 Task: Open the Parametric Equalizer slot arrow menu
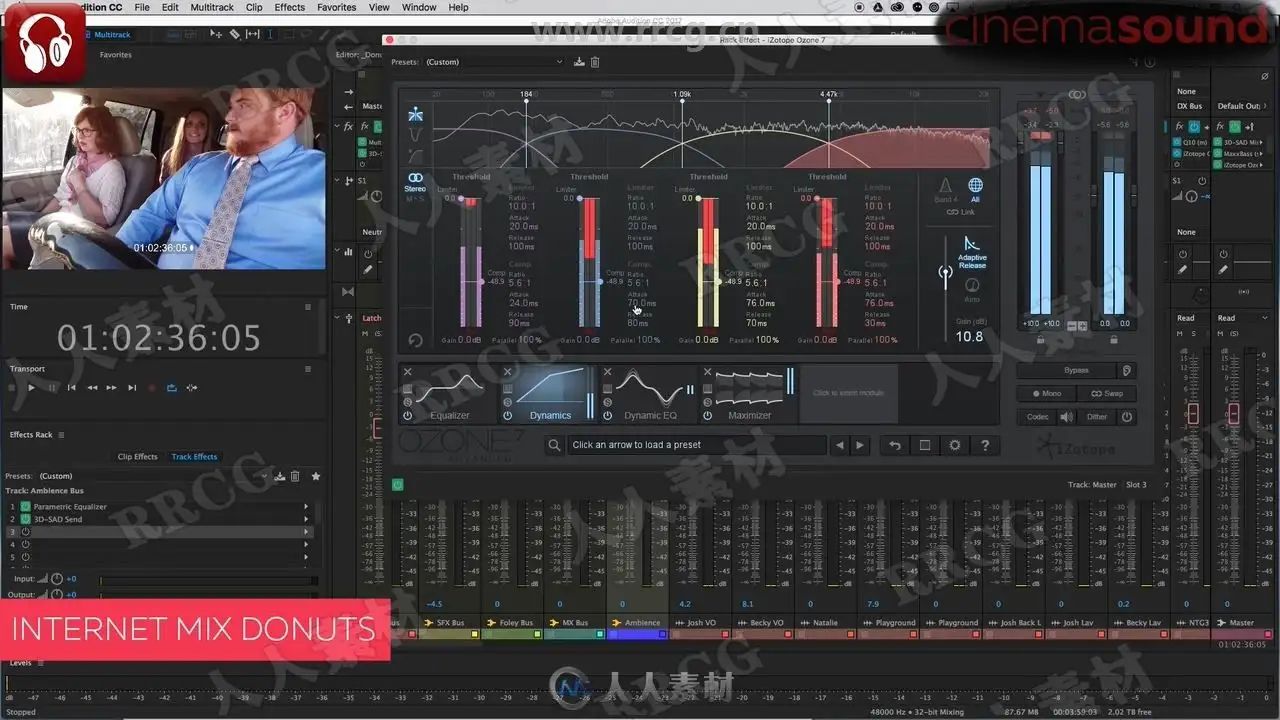point(306,507)
